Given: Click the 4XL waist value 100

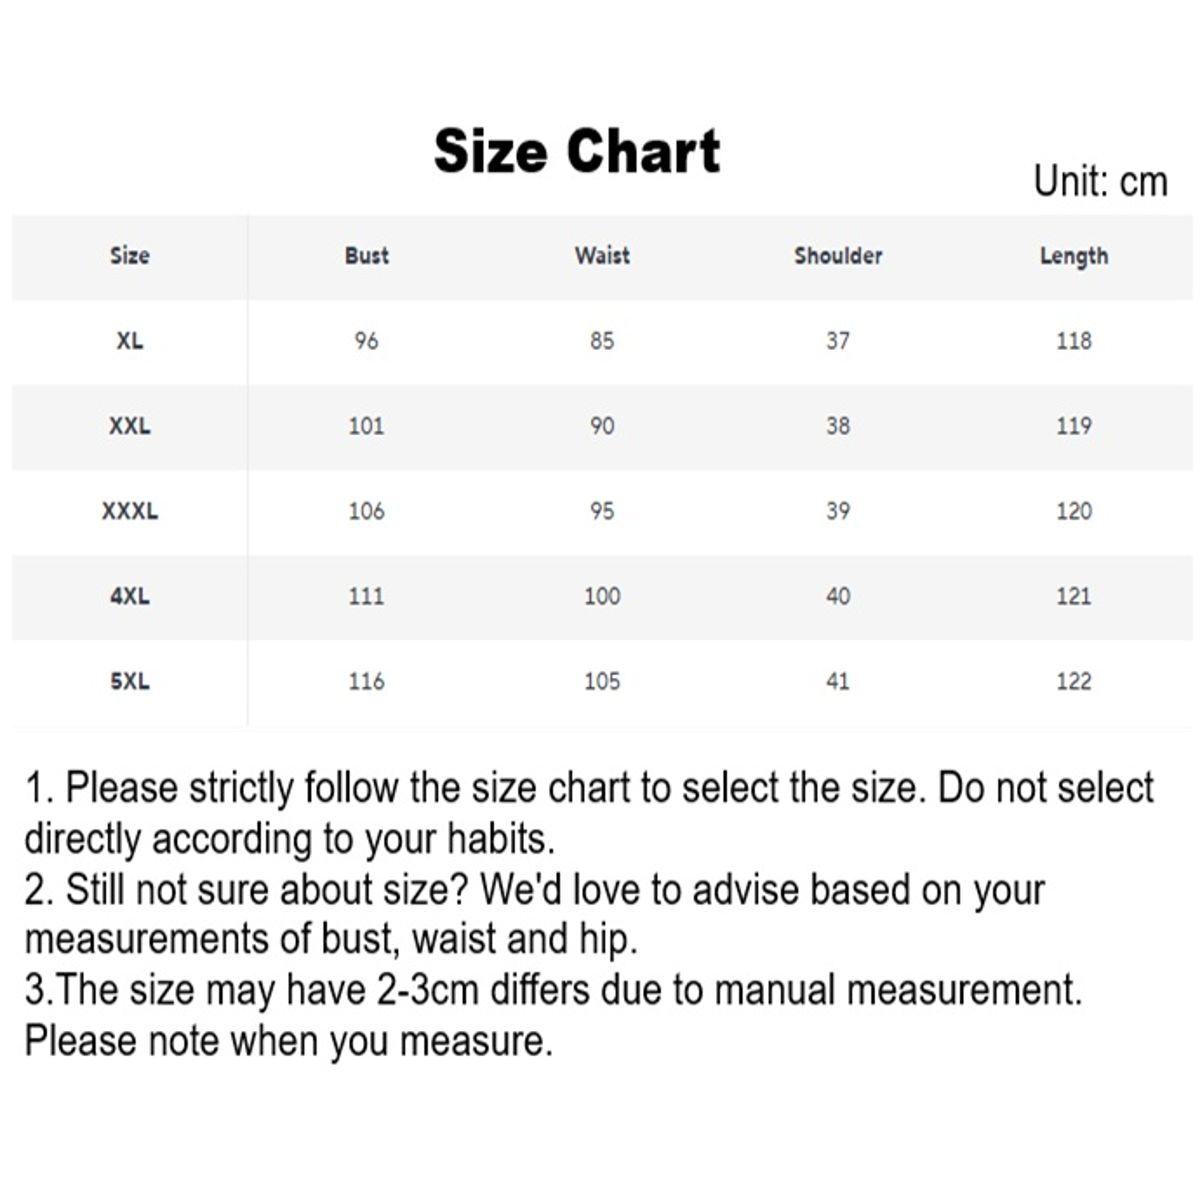Looking at the screenshot, I should pos(602,596).
